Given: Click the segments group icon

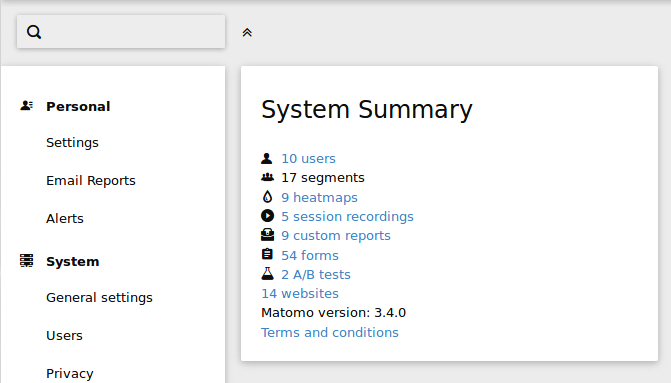Looking at the screenshot, I should pos(267,177).
